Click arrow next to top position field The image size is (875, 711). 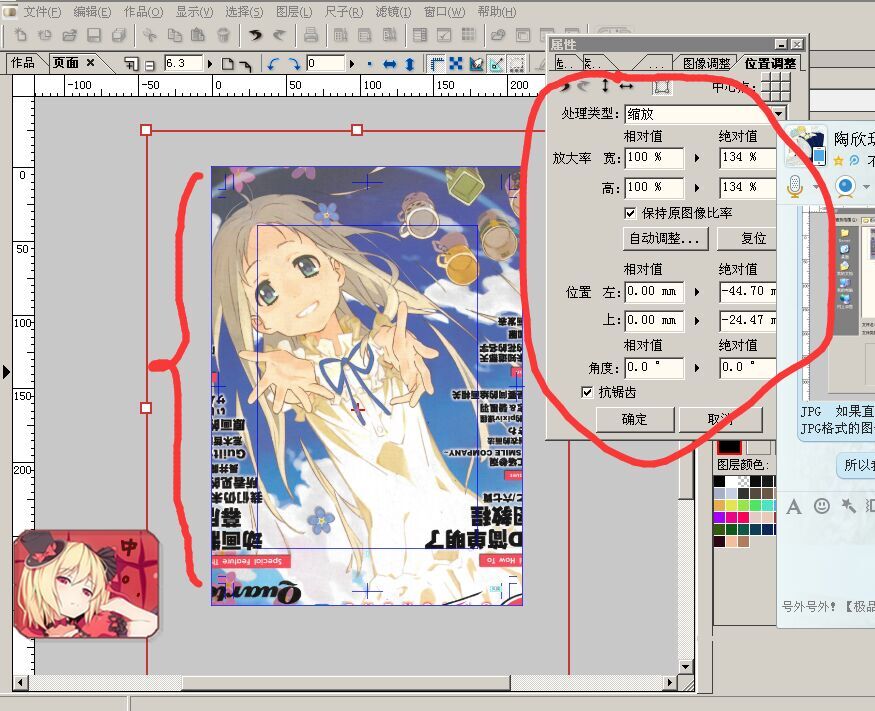click(x=697, y=320)
